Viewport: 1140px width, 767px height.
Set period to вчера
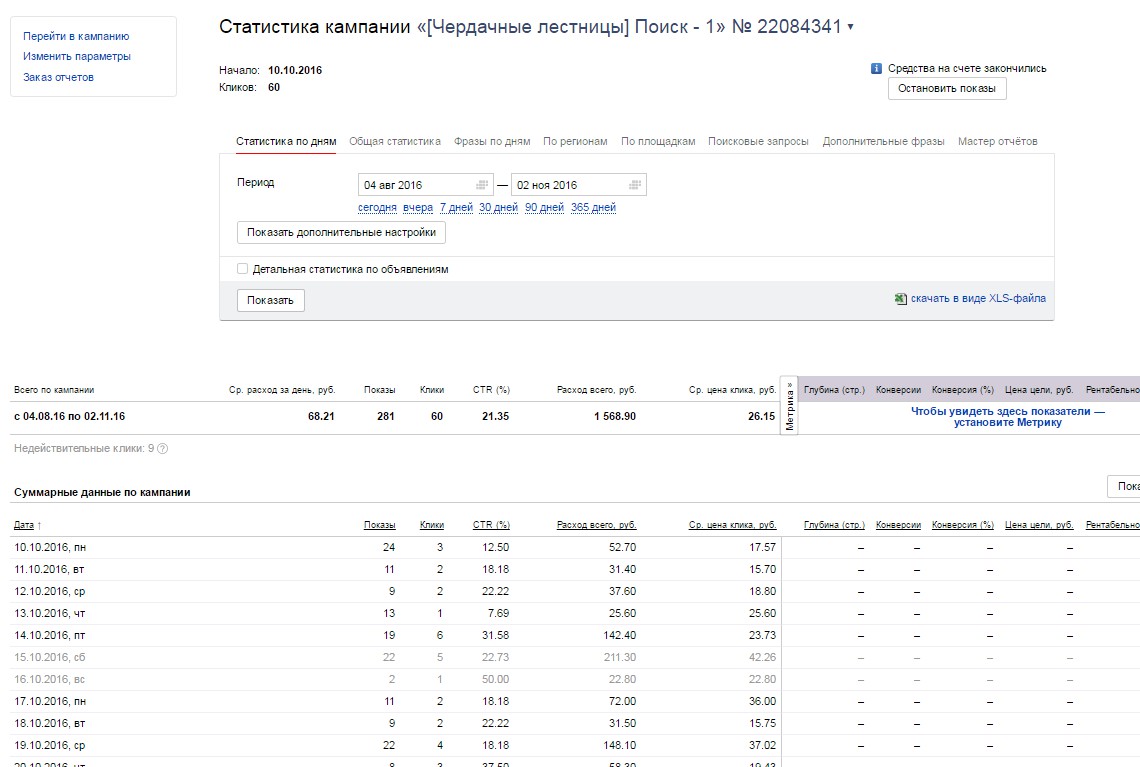pos(418,207)
